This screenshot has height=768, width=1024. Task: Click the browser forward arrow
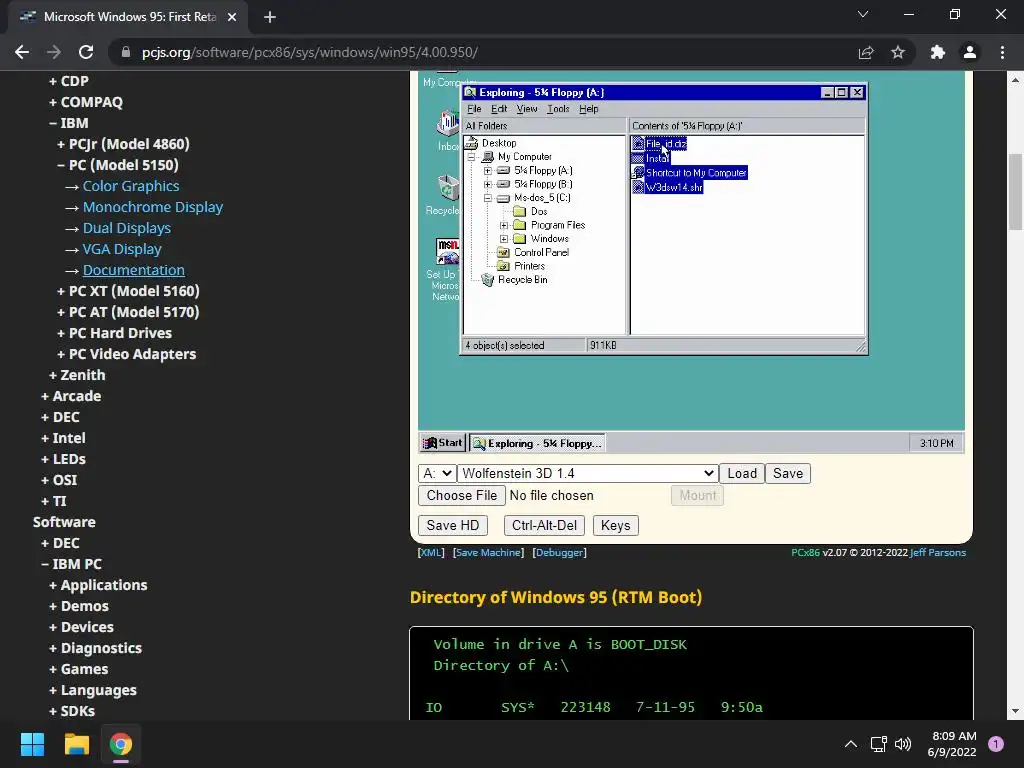pos(54,52)
